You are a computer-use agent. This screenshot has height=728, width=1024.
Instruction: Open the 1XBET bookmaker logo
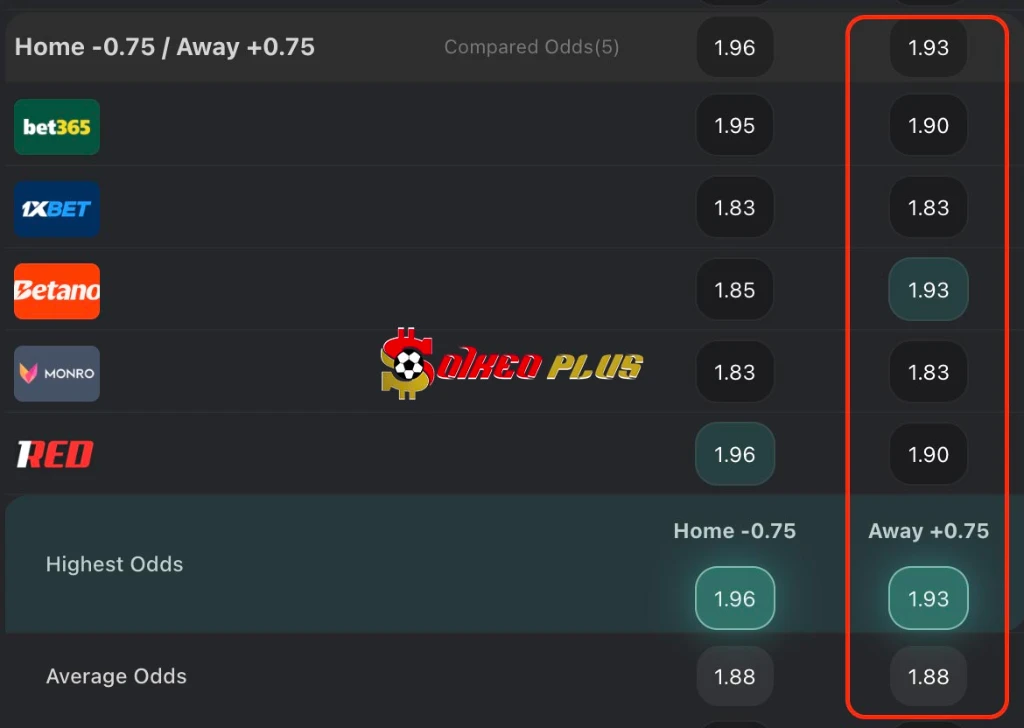57,209
